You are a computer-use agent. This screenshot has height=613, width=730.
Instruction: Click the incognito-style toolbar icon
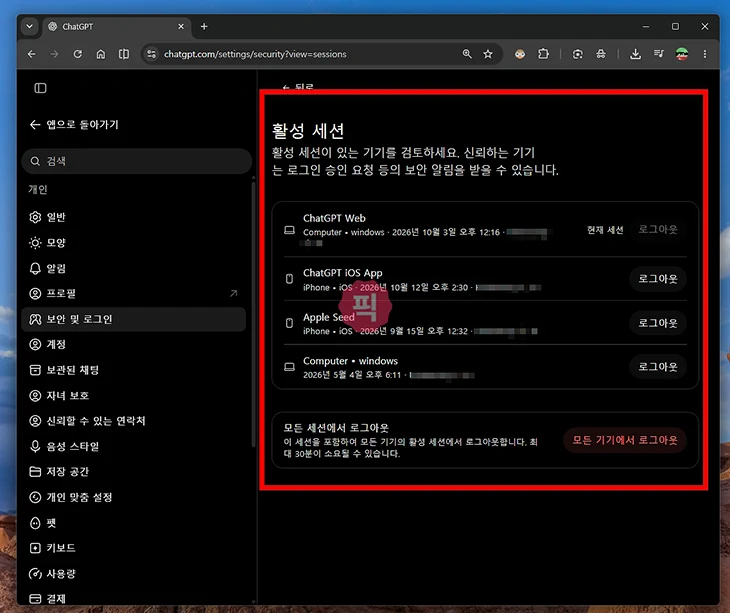[601, 54]
